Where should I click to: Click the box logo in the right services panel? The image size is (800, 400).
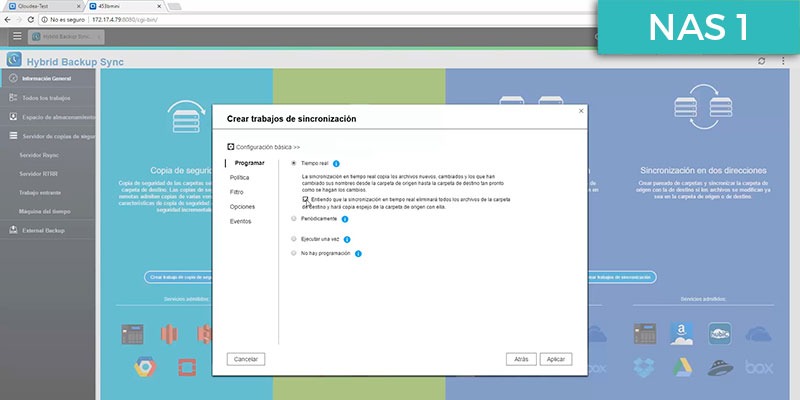click(x=759, y=367)
